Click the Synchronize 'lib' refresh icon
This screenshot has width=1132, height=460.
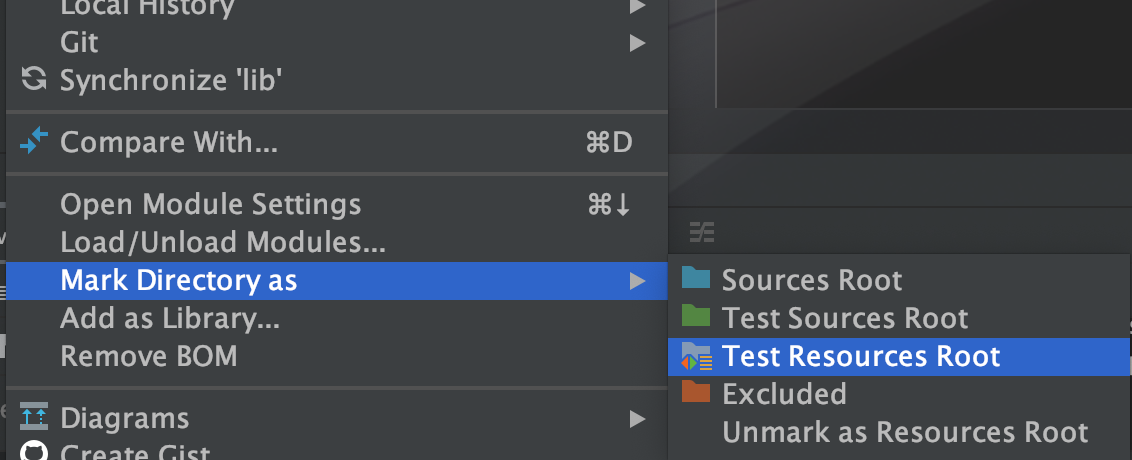(34, 80)
